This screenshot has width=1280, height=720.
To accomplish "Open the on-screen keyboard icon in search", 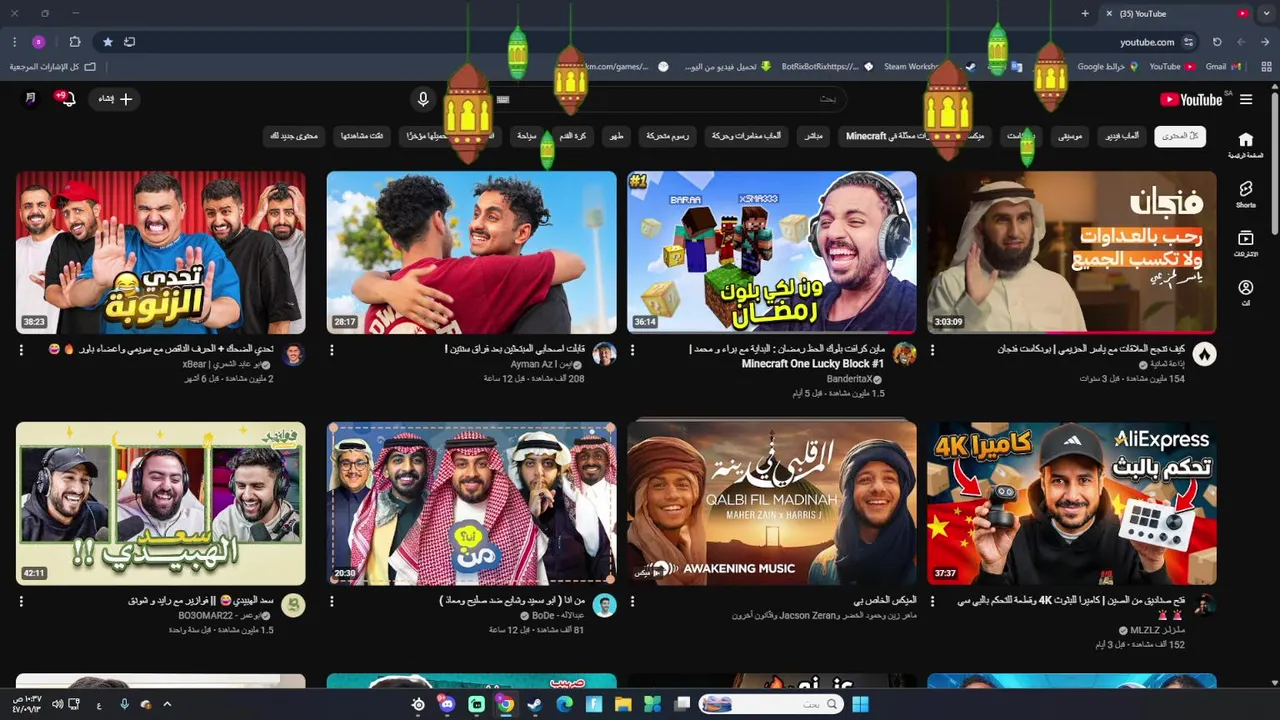I will tap(503, 99).
